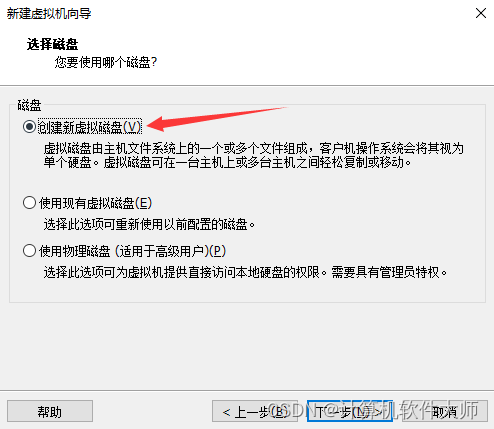
Task: Click the administrator privileges description text
Action: [x=245, y=272]
